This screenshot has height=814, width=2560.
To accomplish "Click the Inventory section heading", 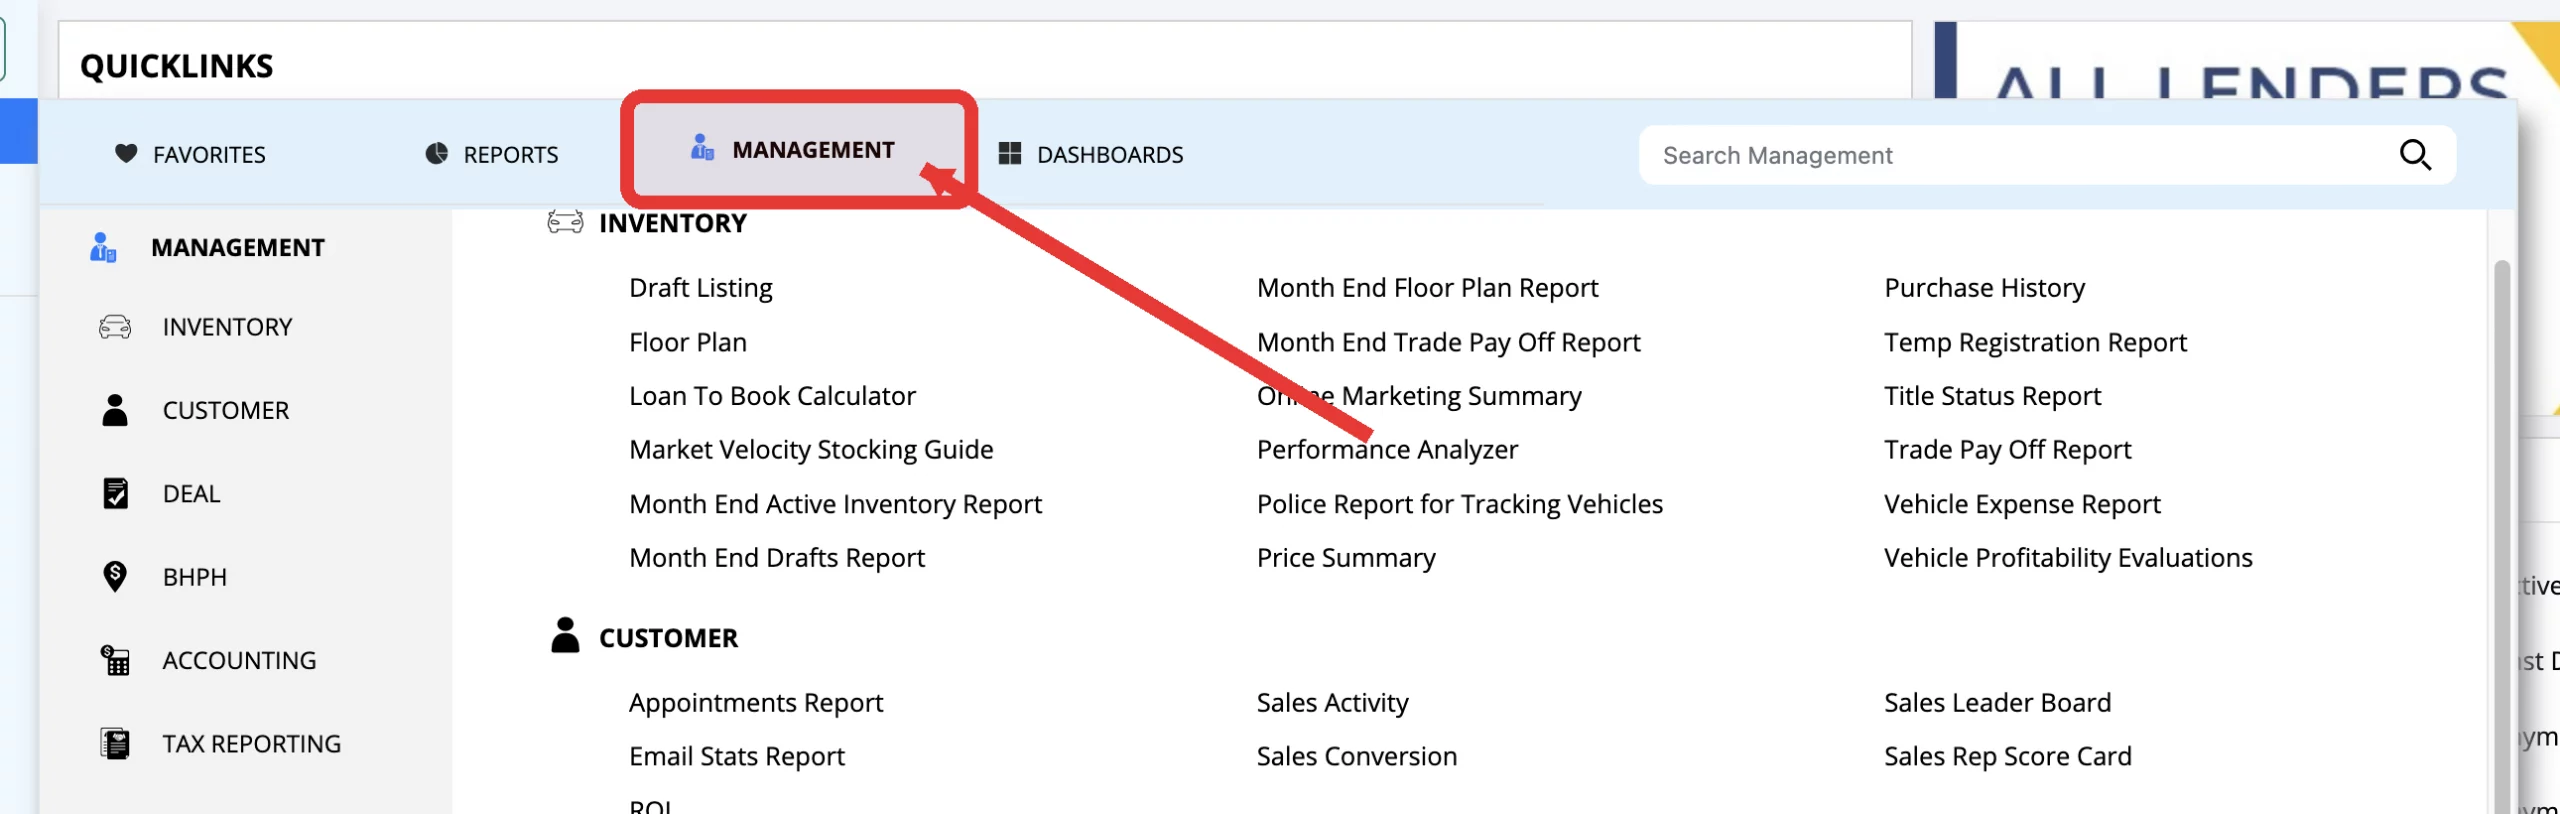I will click(673, 223).
